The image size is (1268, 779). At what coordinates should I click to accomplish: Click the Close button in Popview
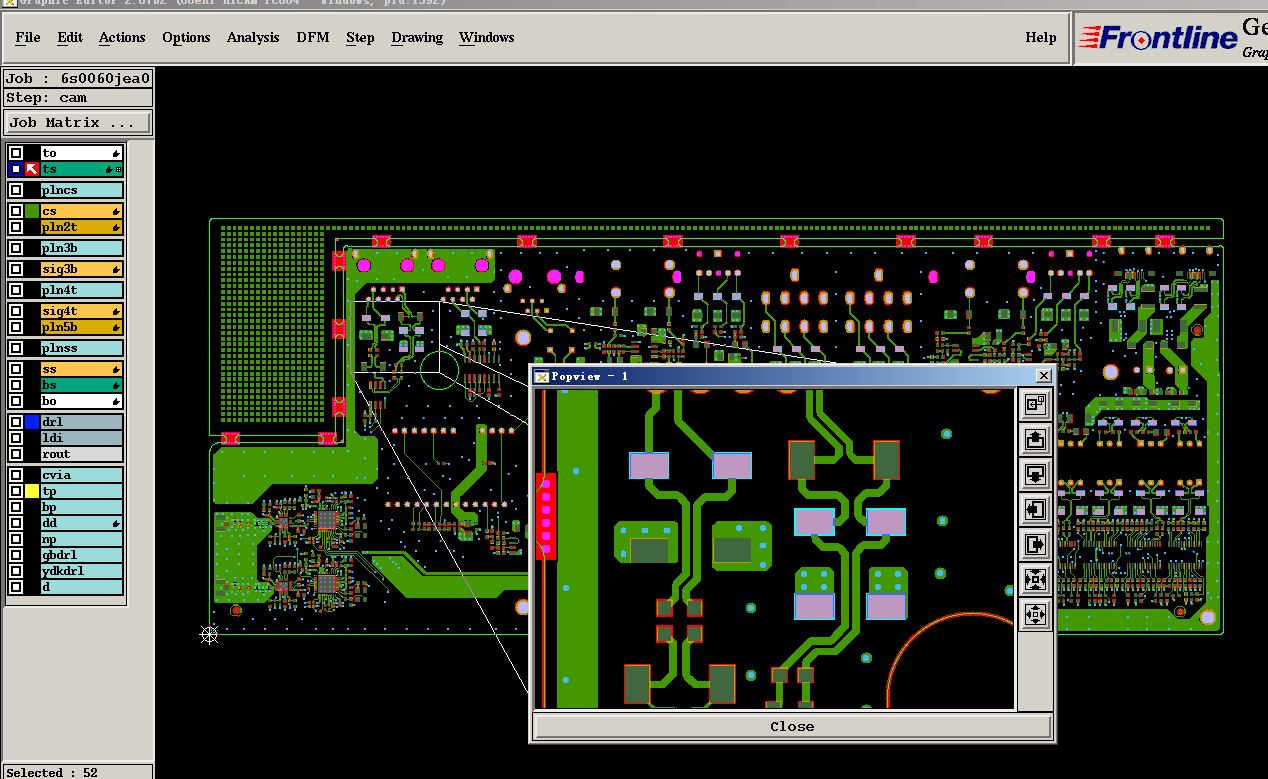pyautogui.click(x=792, y=726)
